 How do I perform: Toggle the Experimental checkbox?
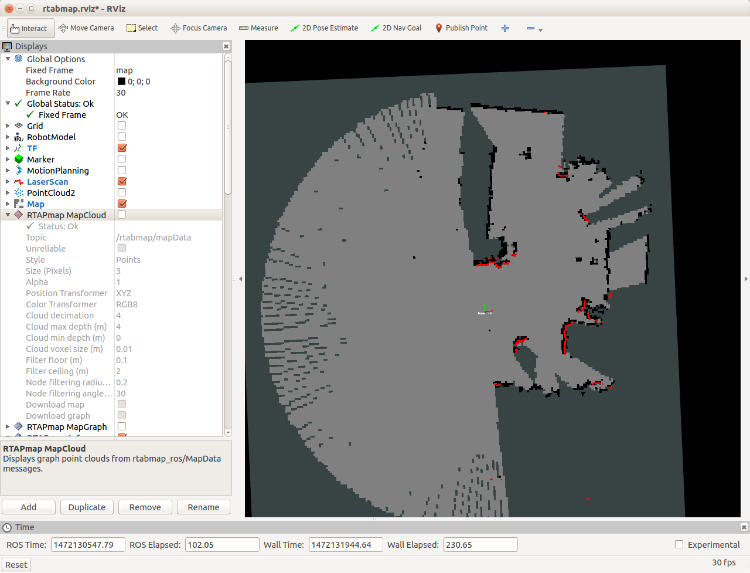pyautogui.click(x=680, y=545)
